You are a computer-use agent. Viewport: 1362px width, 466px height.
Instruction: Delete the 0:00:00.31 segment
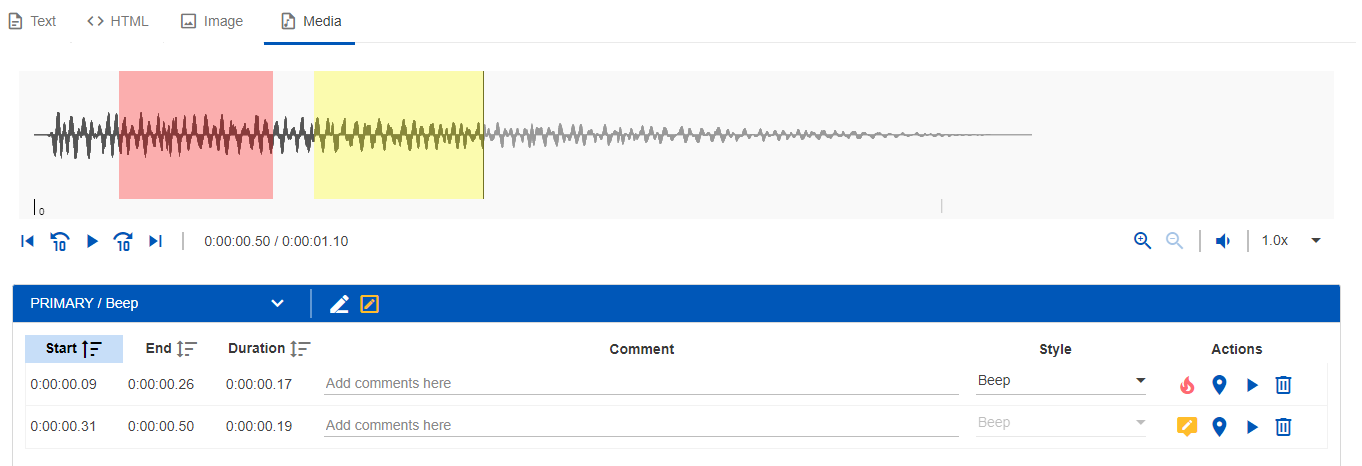(1284, 427)
